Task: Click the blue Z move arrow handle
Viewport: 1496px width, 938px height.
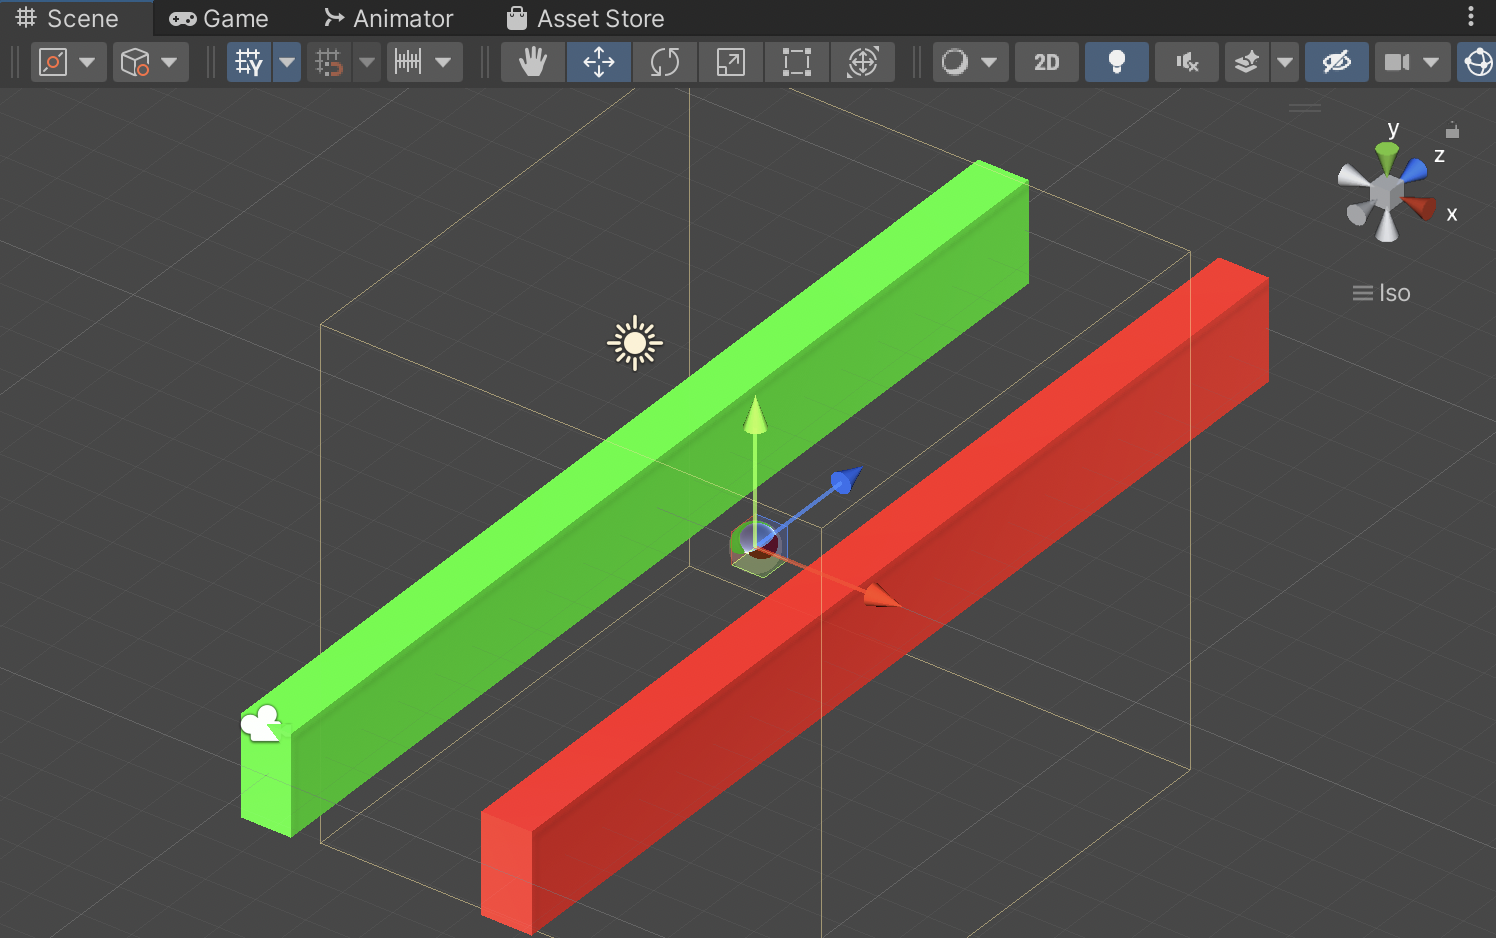Action: (x=846, y=480)
